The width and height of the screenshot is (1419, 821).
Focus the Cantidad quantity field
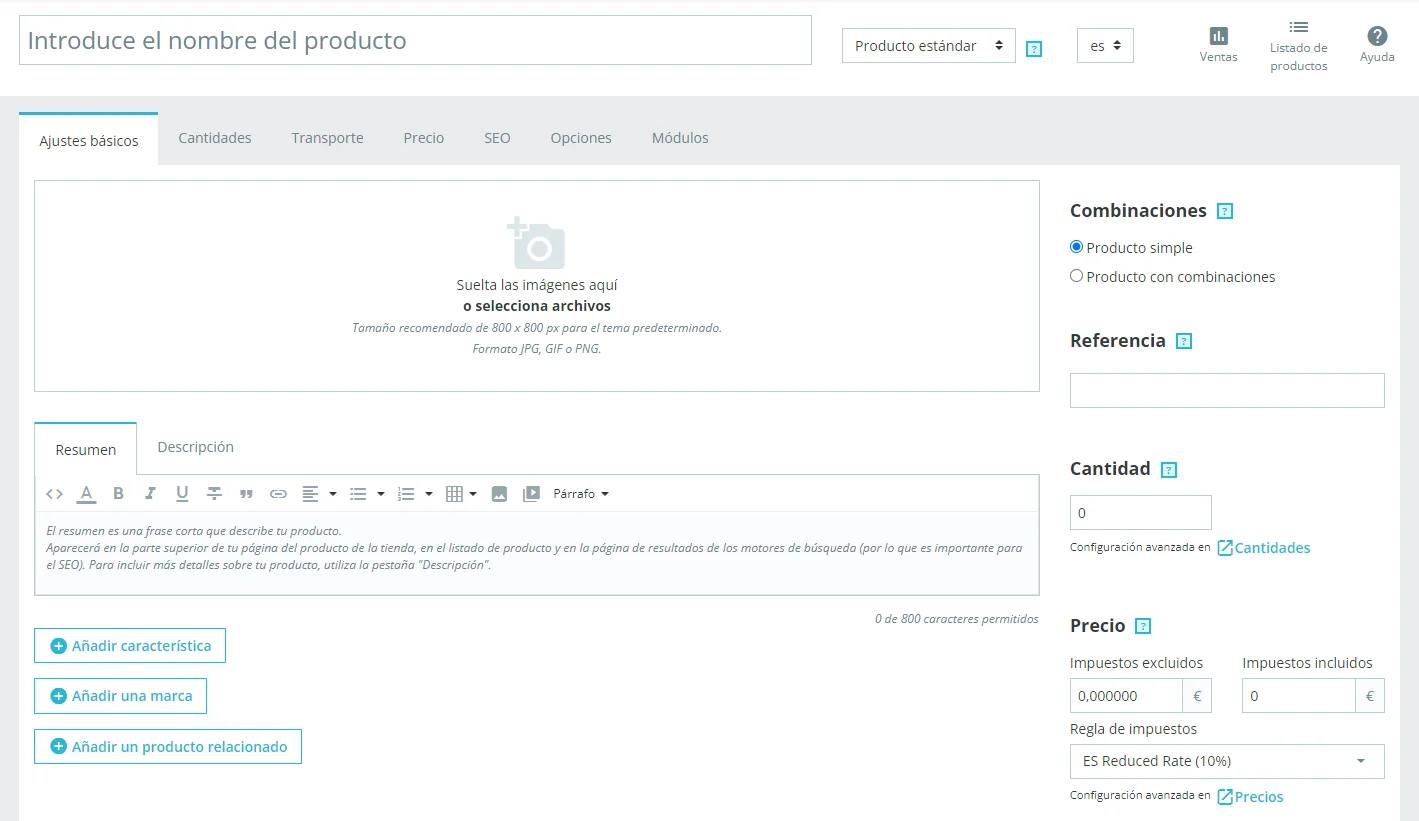coord(1140,513)
